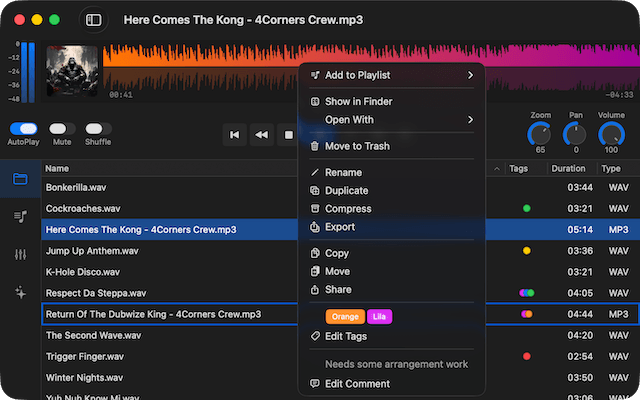Click the playlist icon beside Add to Playlist

click(315, 75)
